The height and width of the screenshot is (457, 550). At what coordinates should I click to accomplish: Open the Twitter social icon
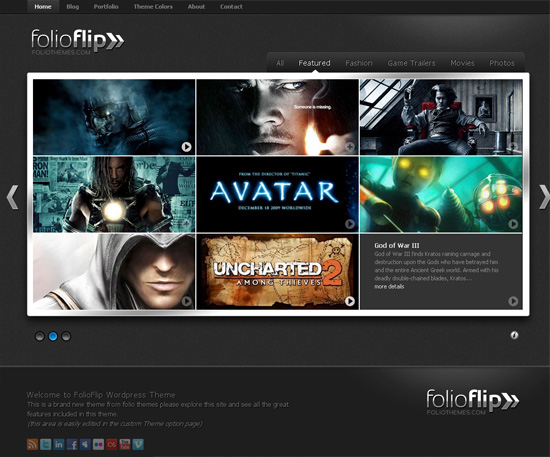[46, 444]
